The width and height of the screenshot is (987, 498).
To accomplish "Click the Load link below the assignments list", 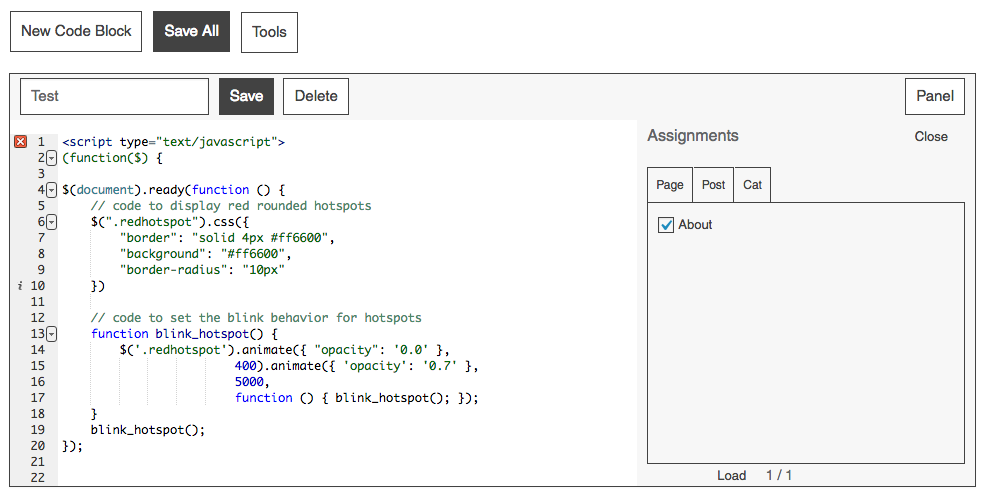I will pos(731,475).
